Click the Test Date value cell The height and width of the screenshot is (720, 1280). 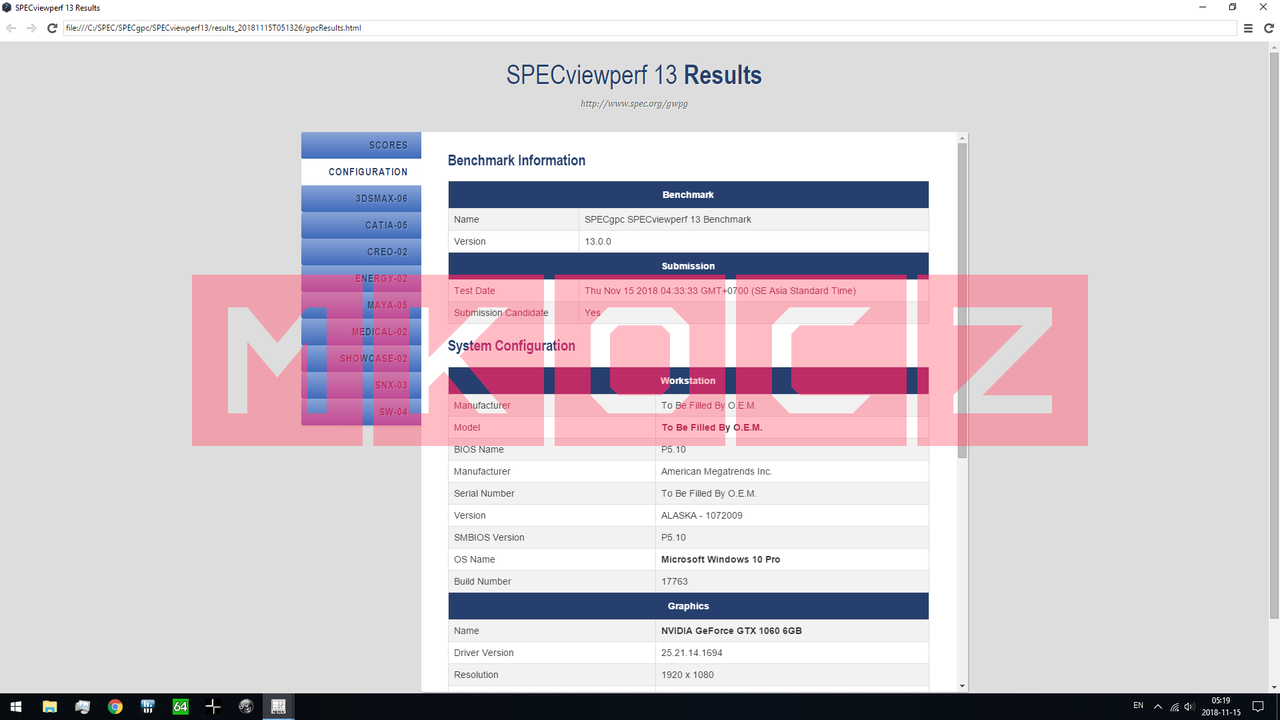753,290
